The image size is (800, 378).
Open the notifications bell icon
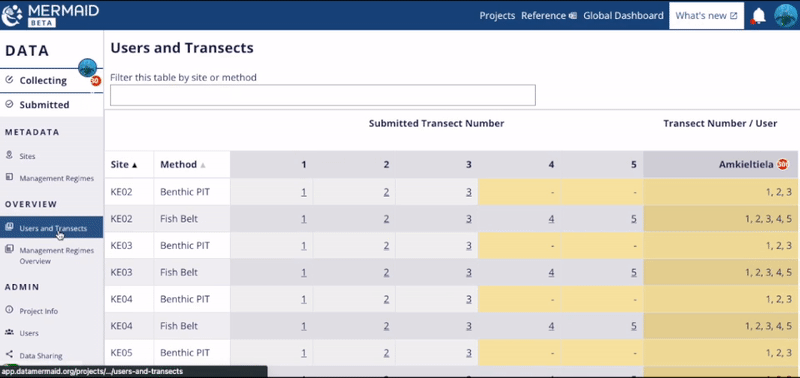tap(759, 16)
